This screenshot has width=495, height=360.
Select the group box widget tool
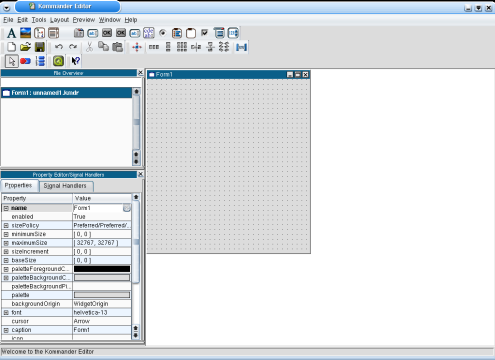click(x=191, y=33)
